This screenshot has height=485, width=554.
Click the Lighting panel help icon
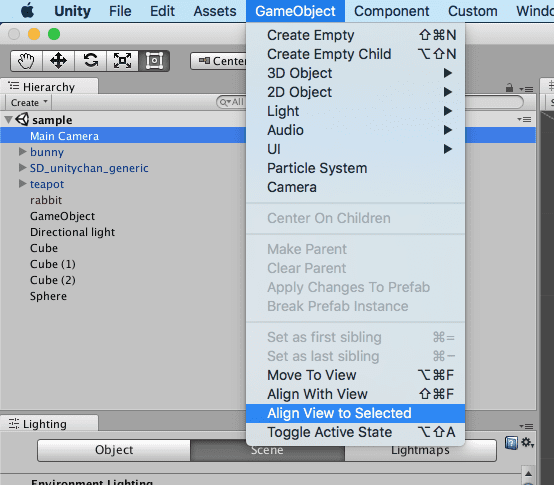(x=511, y=443)
